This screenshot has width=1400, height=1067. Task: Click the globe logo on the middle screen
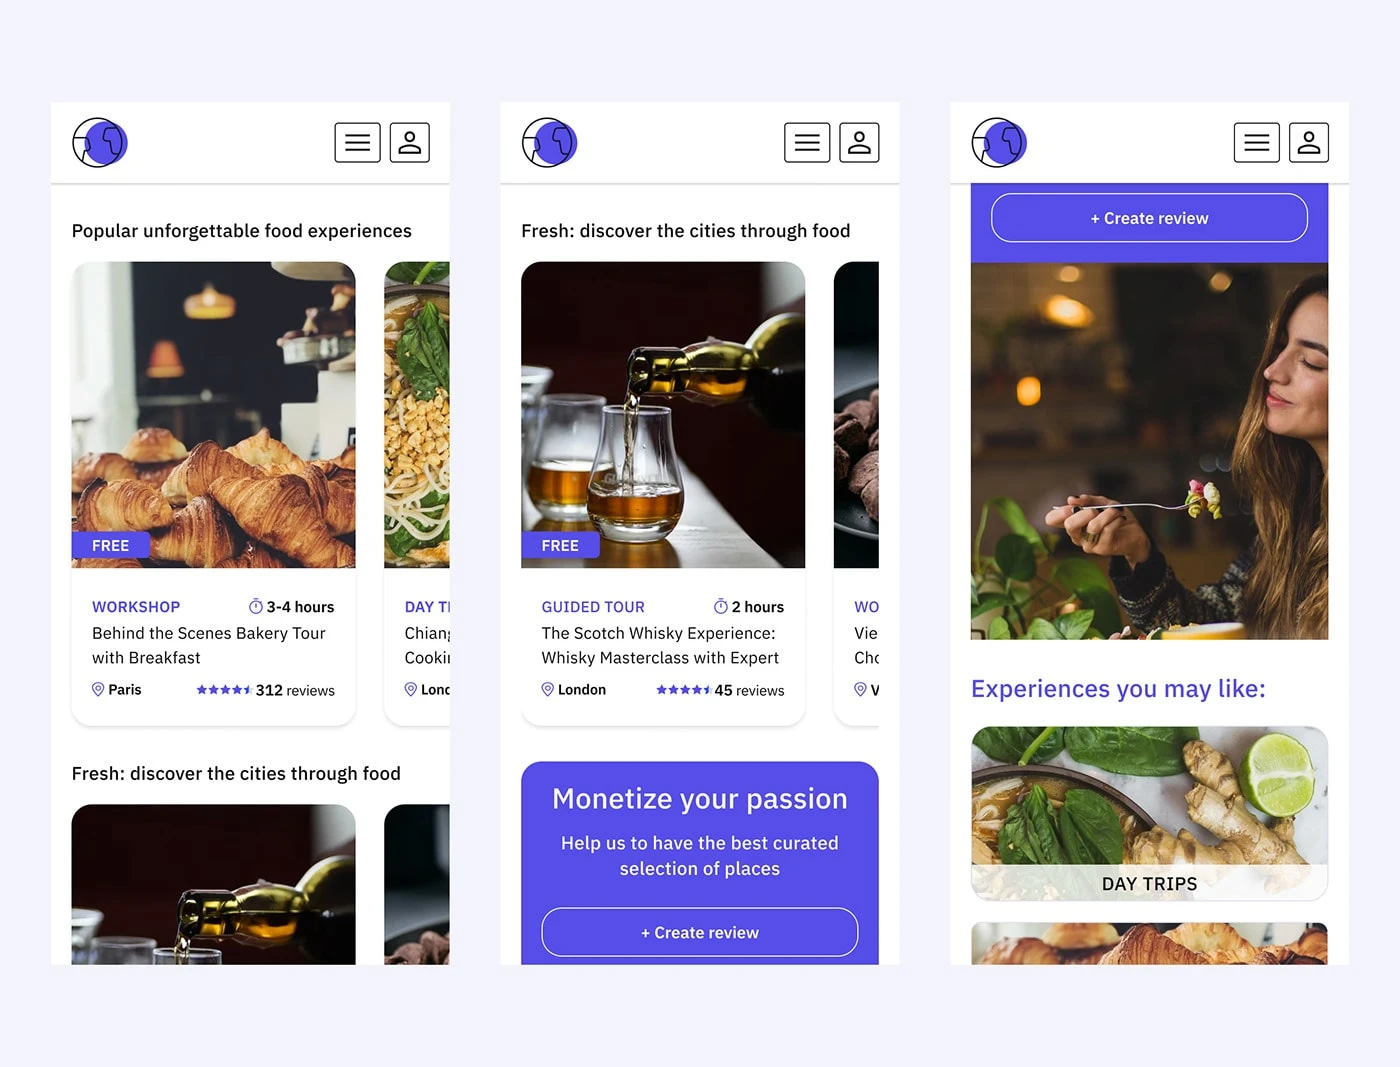pos(549,143)
